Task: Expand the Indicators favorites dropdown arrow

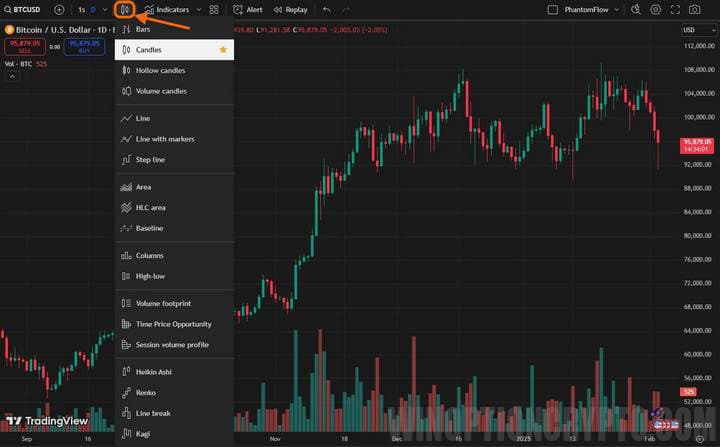Action: click(x=198, y=10)
